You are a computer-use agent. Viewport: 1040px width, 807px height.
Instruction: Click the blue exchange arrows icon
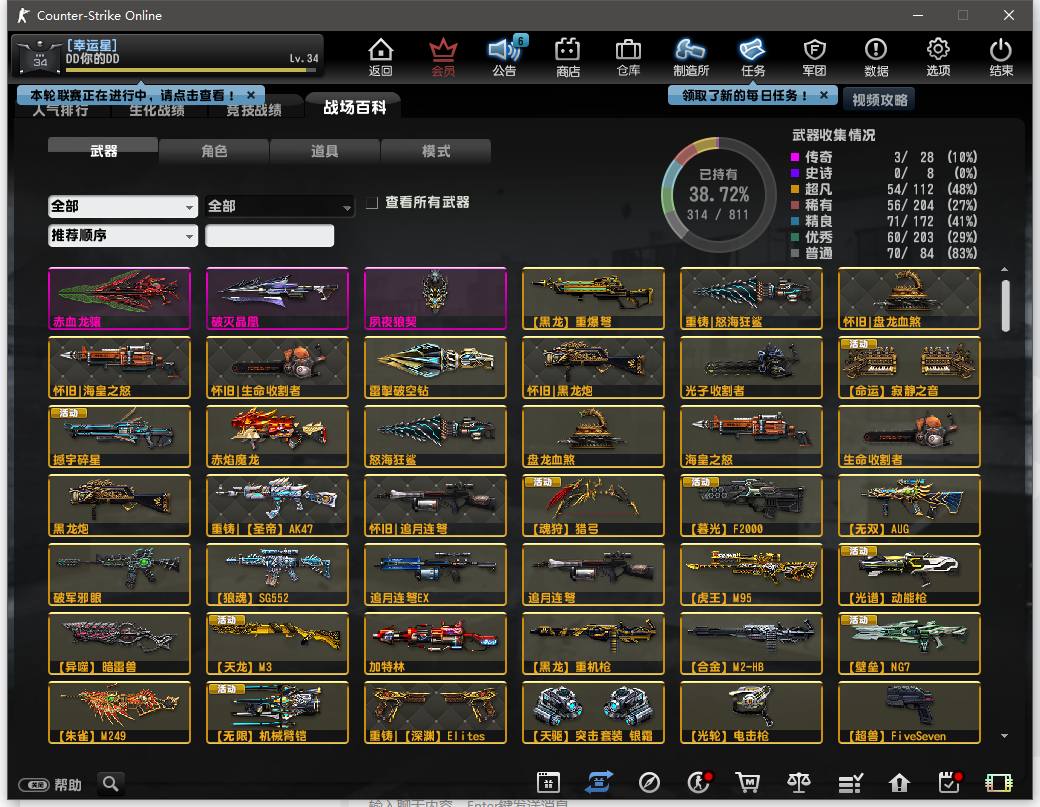click(599, 783)
